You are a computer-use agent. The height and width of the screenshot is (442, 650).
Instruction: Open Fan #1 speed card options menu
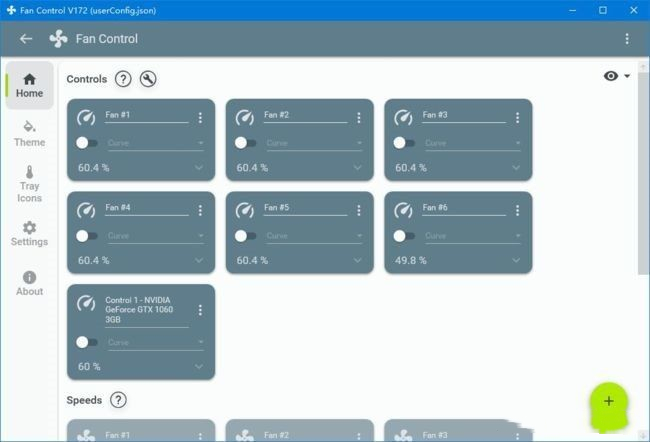(x=200, y=436)
